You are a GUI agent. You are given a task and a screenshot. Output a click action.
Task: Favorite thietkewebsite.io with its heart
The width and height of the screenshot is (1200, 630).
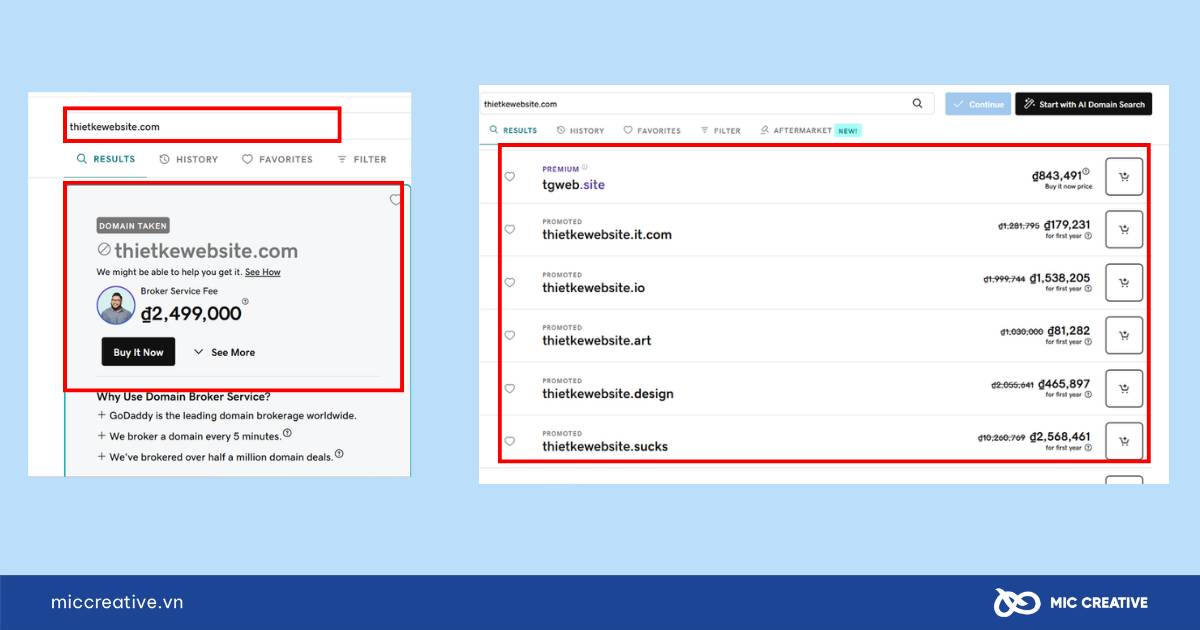coord(509,283)
